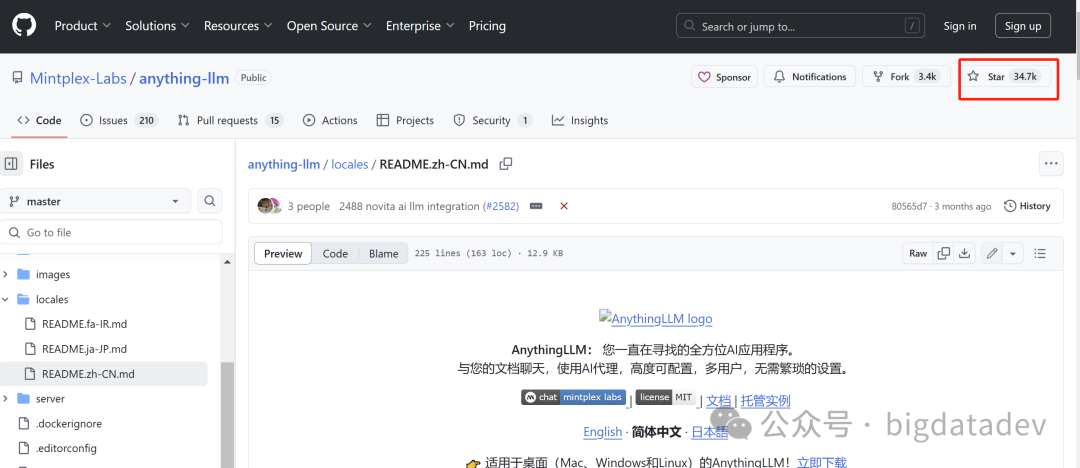1080x468 pixels.
Task: Open the anything-llm repository link
Action: coord(184,78)
